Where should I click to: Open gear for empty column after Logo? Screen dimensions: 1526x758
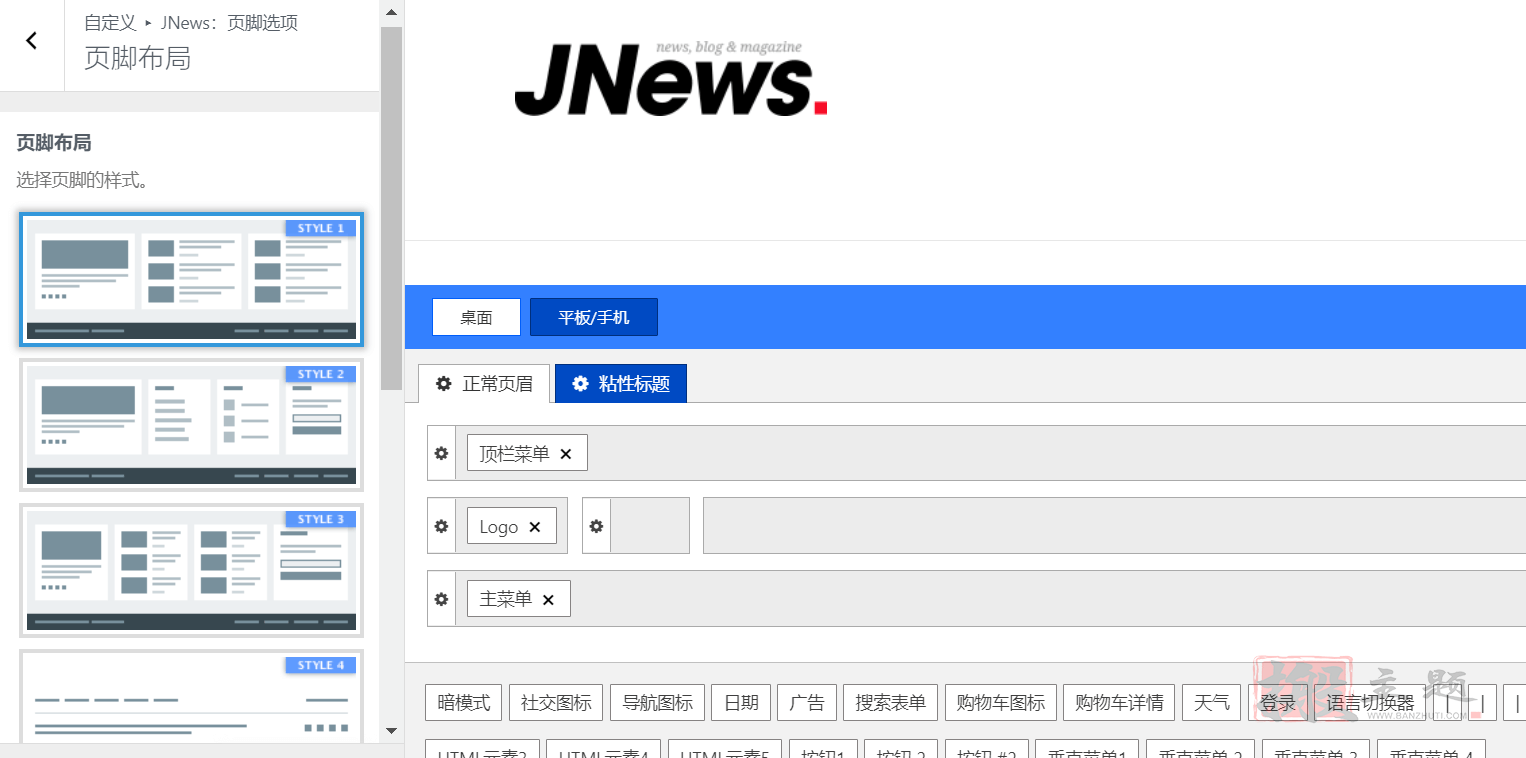coord(596,526)
